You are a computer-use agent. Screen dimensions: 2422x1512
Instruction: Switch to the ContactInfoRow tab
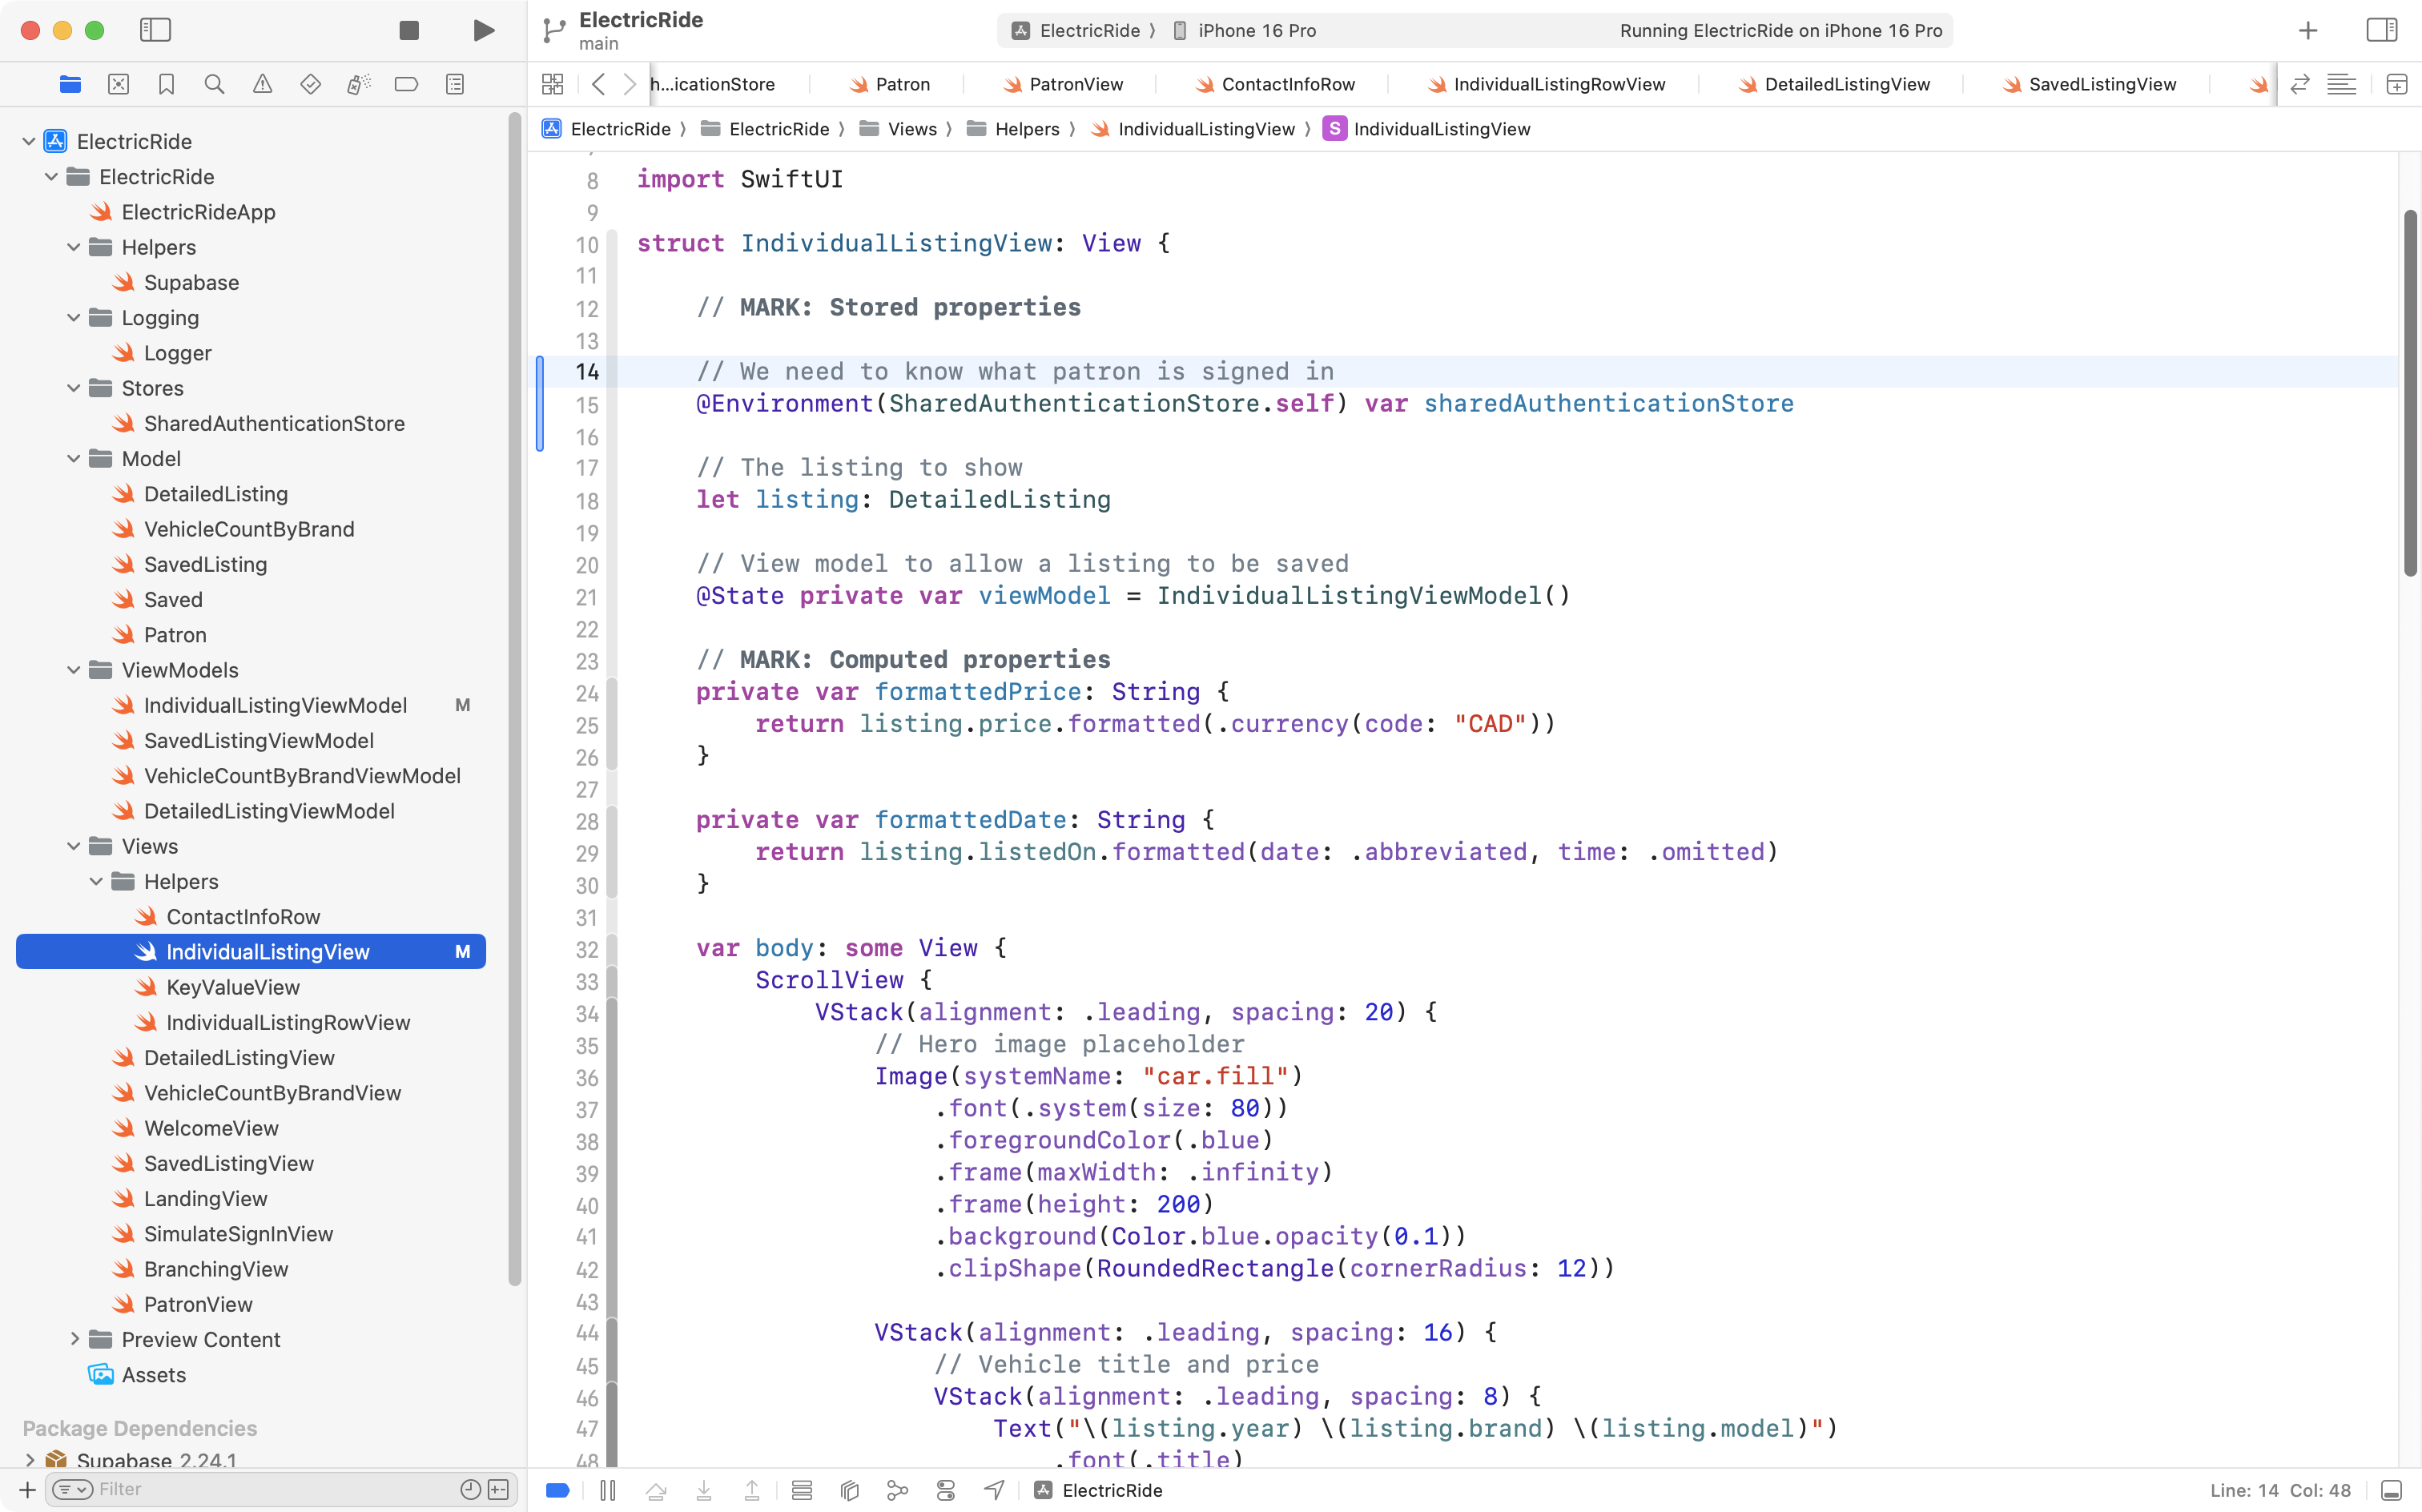1287,84
